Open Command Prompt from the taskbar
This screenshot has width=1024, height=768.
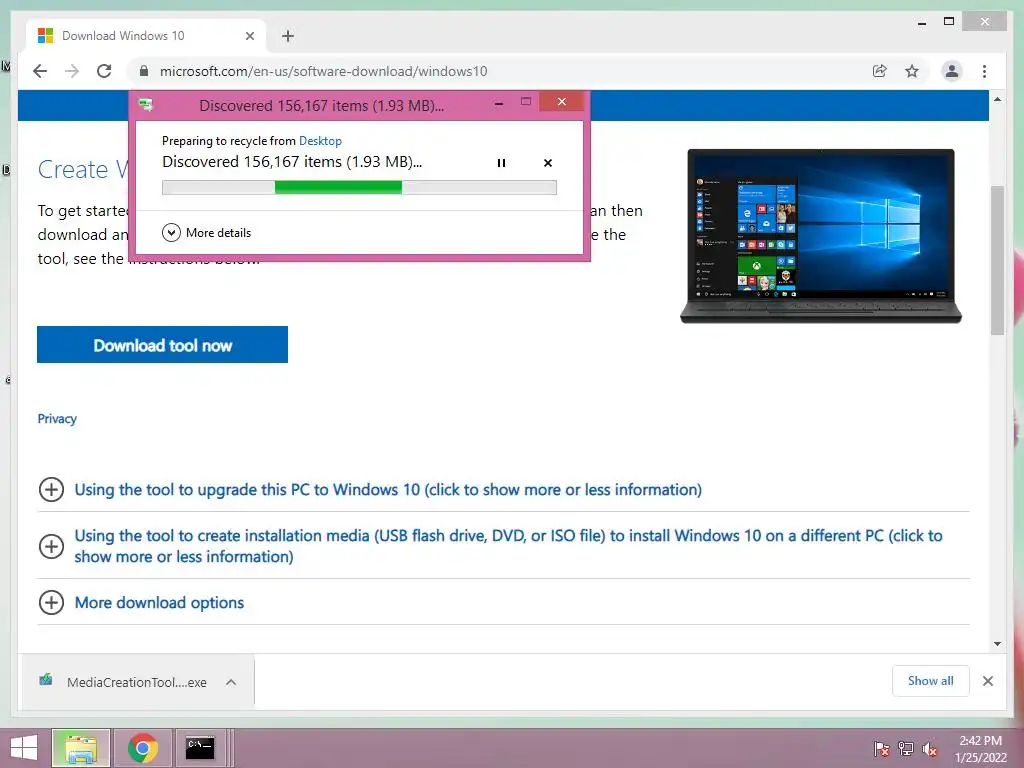(200, 748)
